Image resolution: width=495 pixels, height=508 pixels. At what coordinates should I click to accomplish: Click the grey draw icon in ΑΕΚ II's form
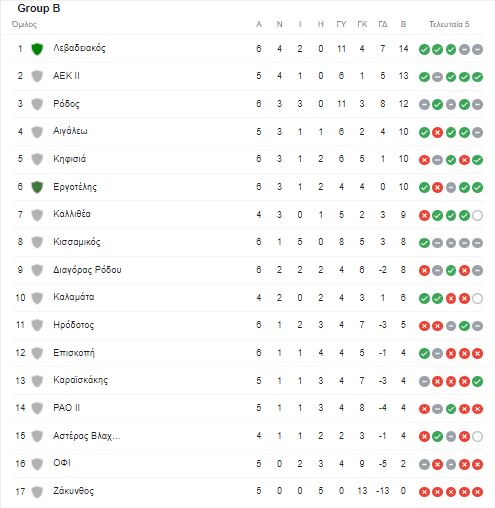coord(437,77)
